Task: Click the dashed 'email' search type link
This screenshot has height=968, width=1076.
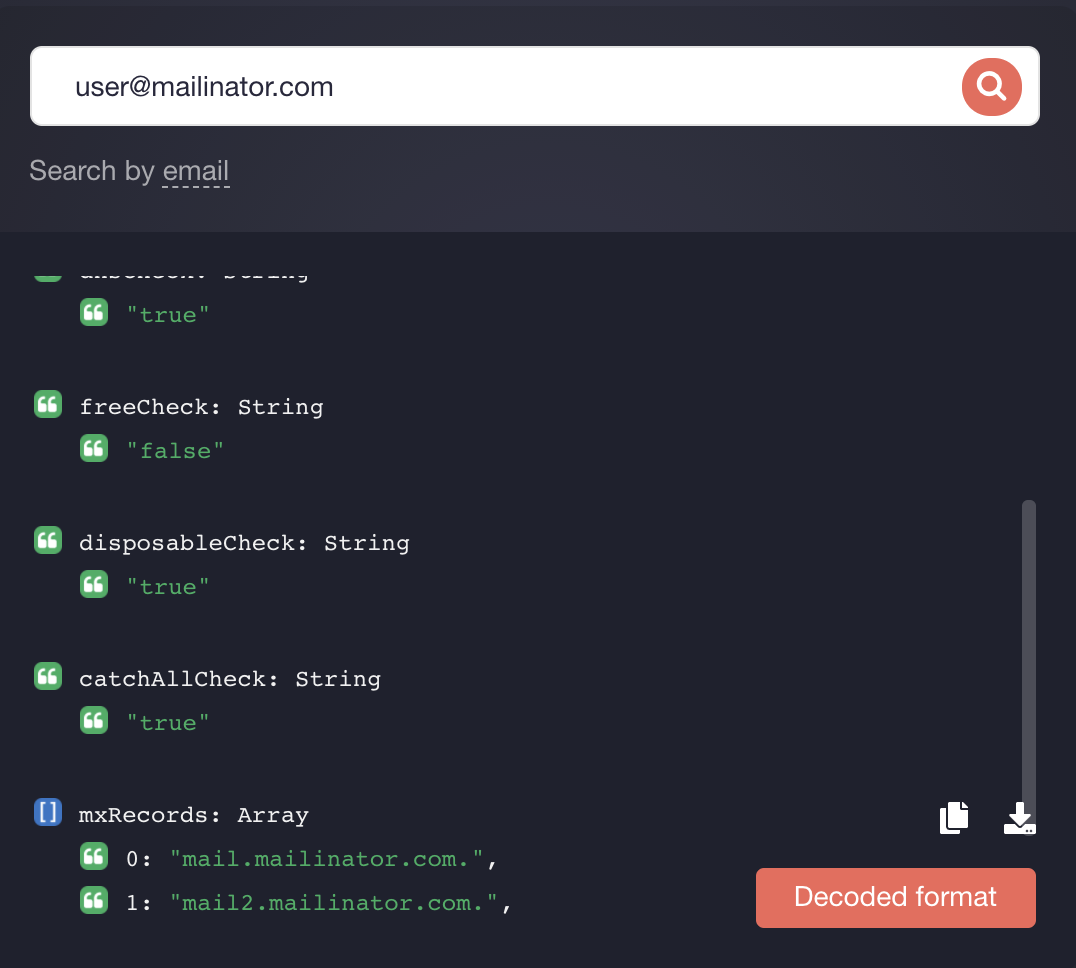Action: point(196,172)
